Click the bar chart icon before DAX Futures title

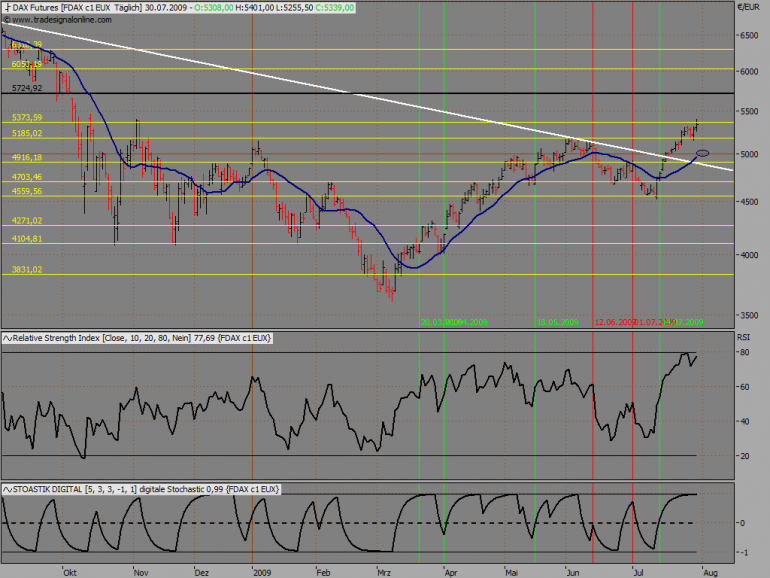pyautogui.click(x=7, y=8)
